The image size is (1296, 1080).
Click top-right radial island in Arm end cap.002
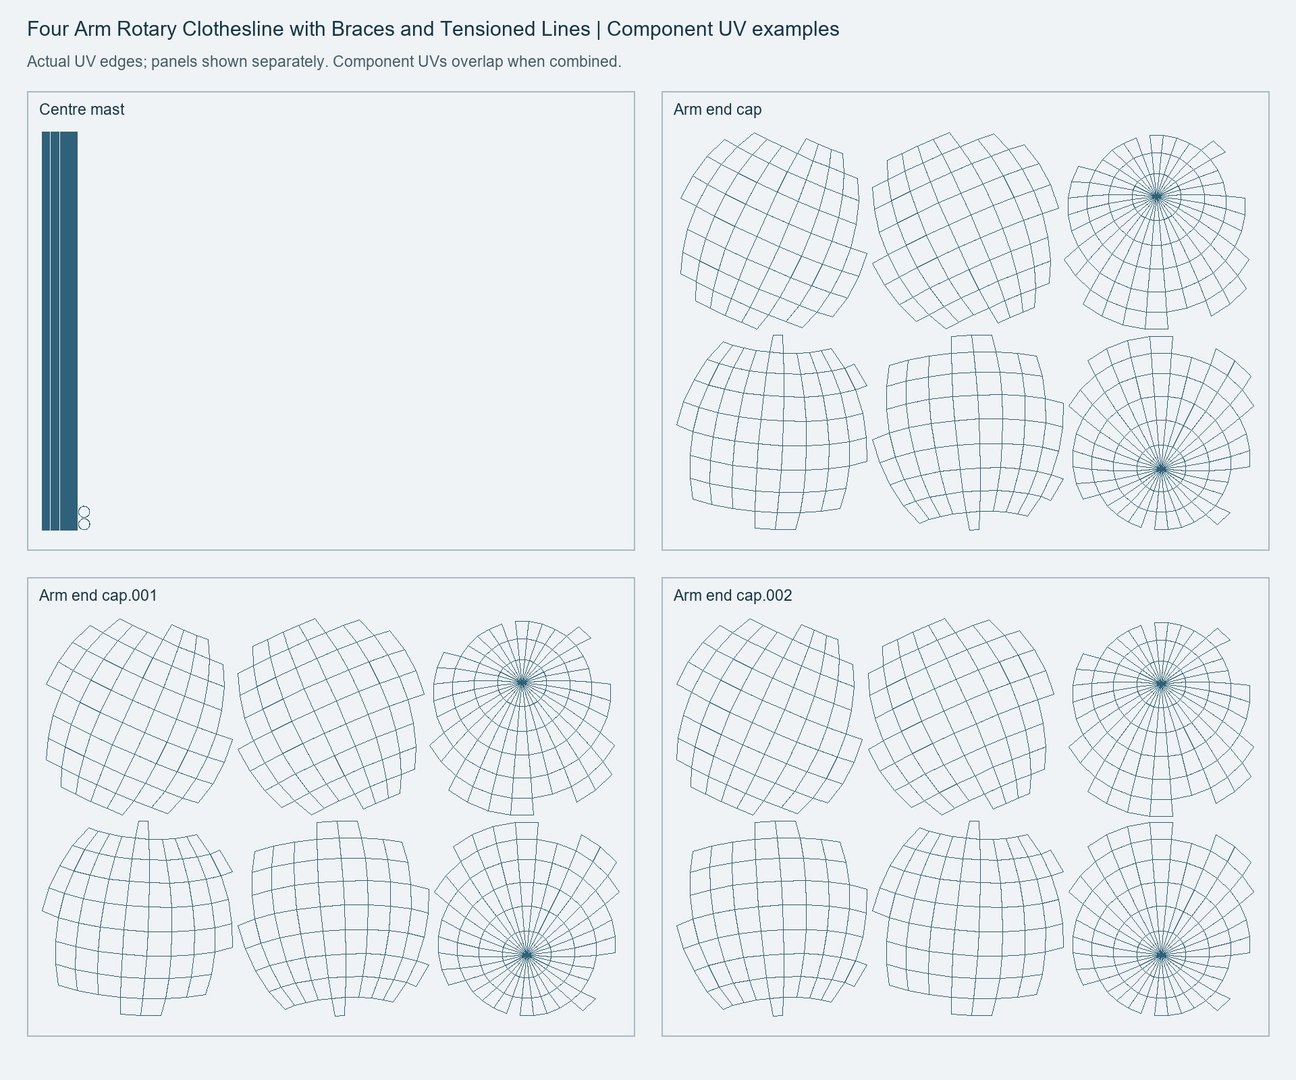pyautogui.click(x=1160, y=717)
